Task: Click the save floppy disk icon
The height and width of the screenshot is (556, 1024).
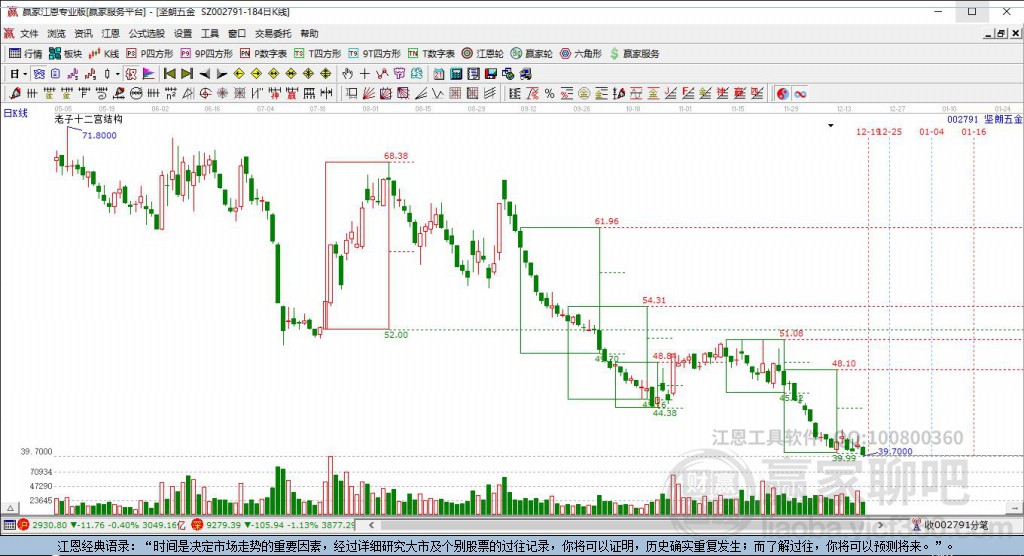Action: [x=490, y=74]
